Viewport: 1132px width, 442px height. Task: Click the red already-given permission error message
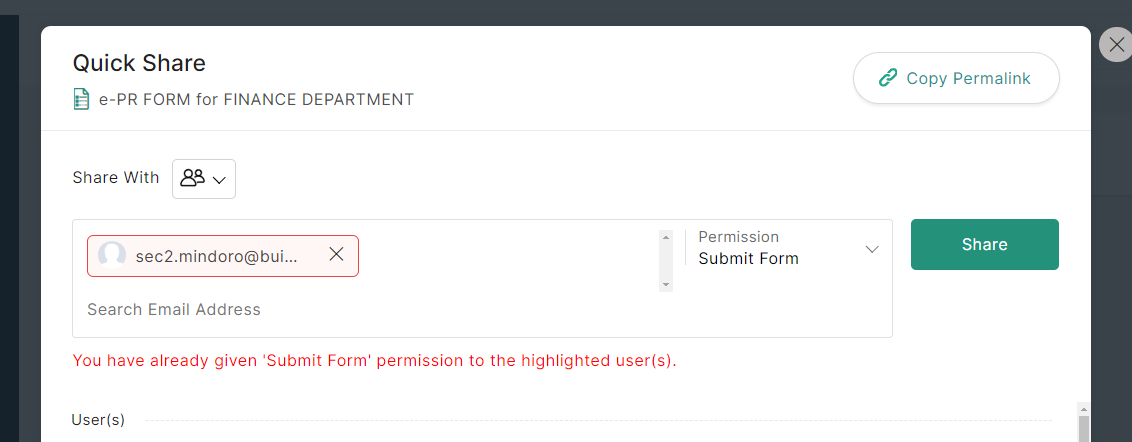click(x=374, y=360)
